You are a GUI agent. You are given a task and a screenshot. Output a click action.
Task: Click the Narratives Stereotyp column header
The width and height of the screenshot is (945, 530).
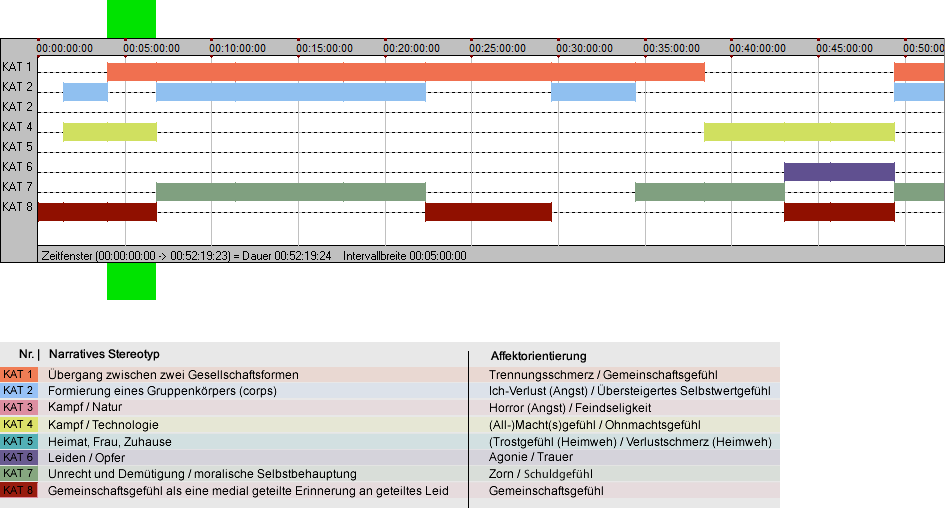pos(104,355)
